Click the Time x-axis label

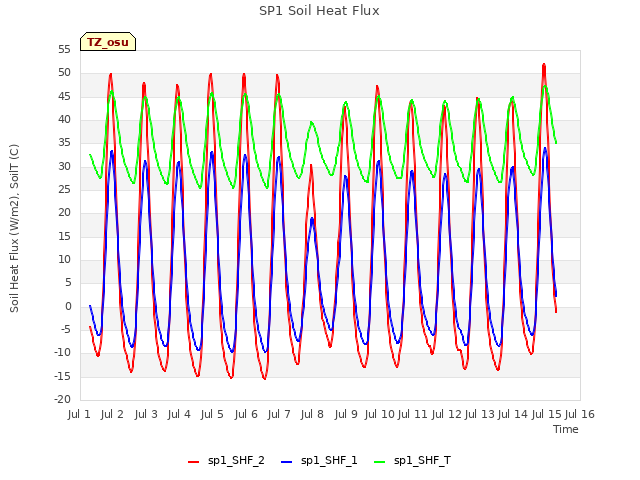click(566, 429)
